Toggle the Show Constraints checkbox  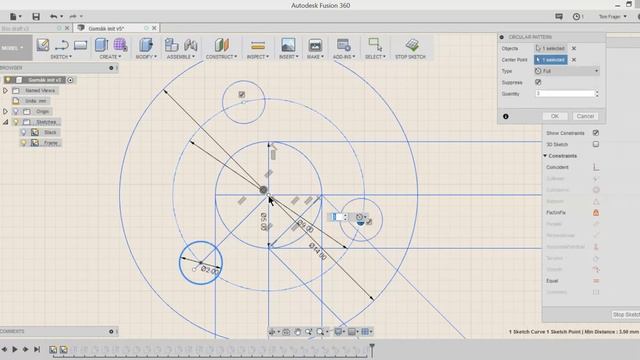tap(596, 133)
